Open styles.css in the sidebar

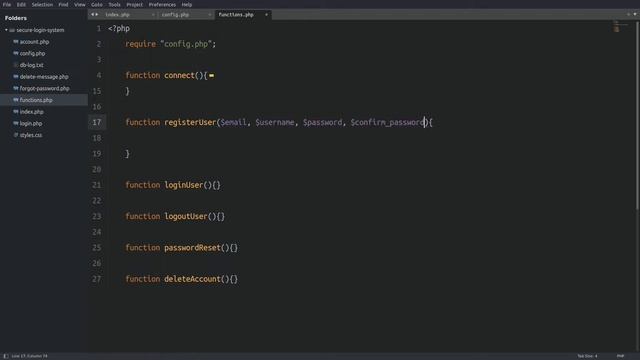coord(31,135)
